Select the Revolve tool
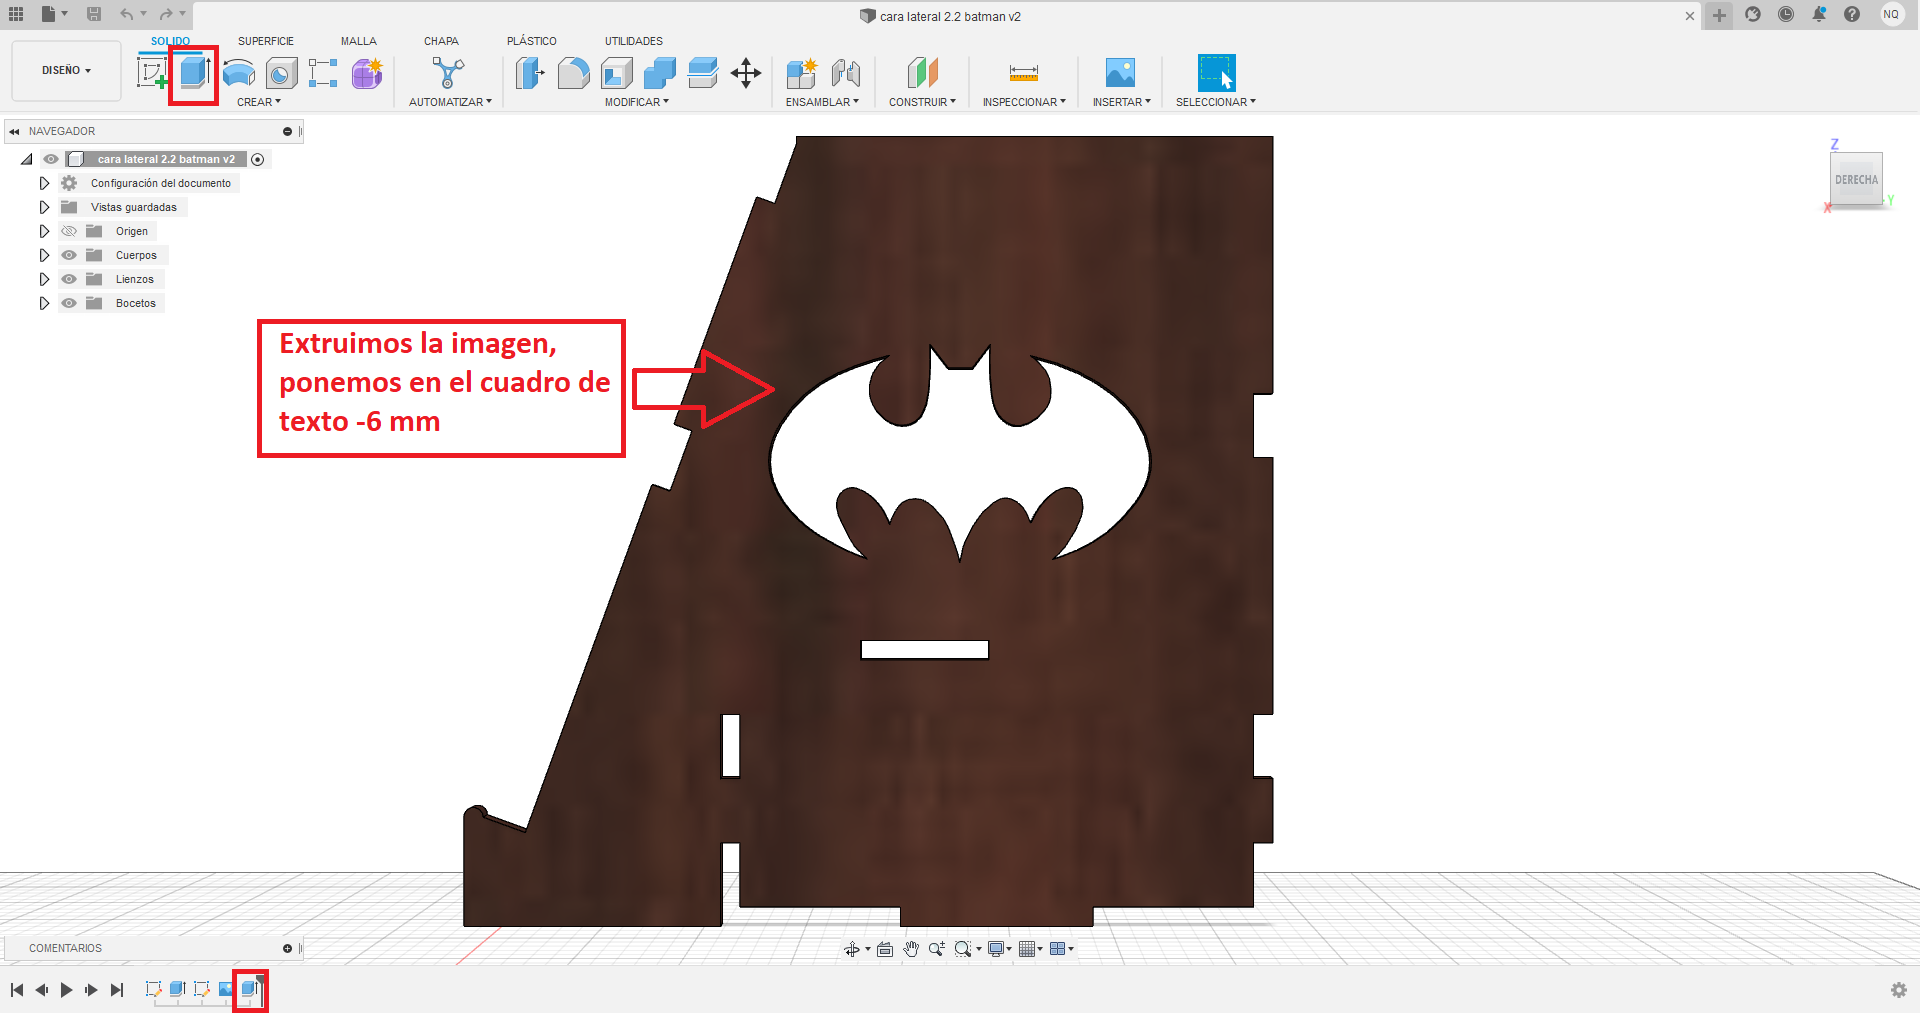The image size is (1920, 1013). tap(238, 73)
